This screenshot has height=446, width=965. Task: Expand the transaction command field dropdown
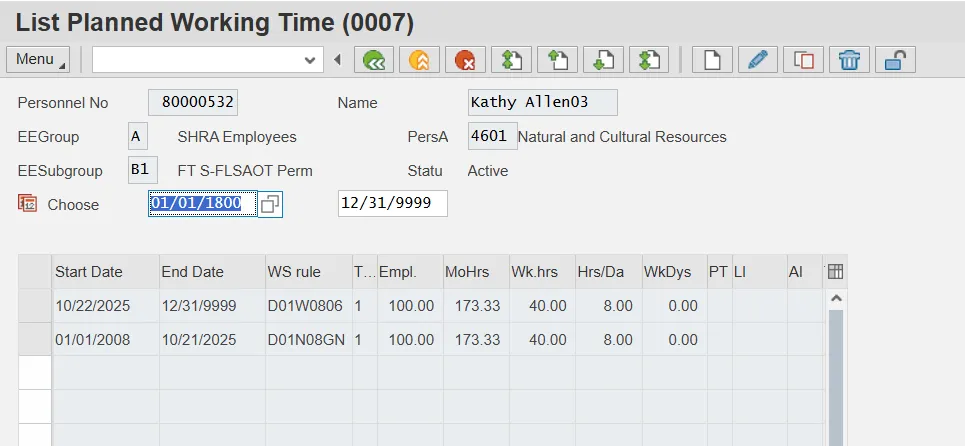click(309, 60)
